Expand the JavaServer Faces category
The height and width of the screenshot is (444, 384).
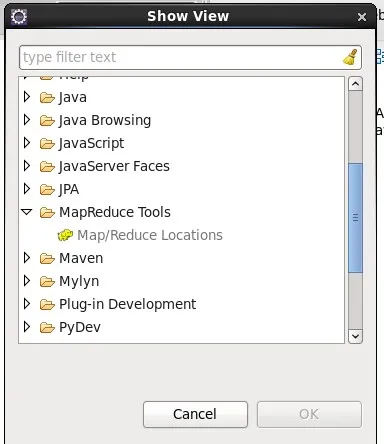(27, 166)
